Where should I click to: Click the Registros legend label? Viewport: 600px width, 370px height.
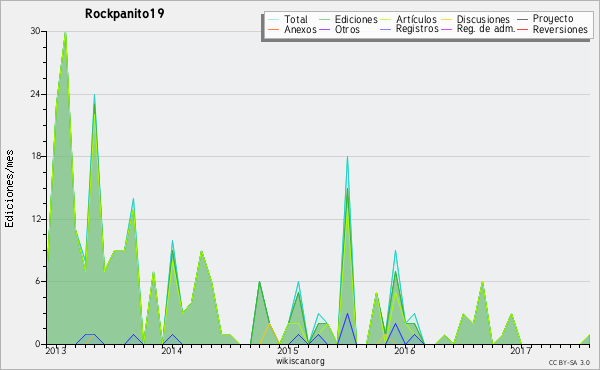point(417,29)
